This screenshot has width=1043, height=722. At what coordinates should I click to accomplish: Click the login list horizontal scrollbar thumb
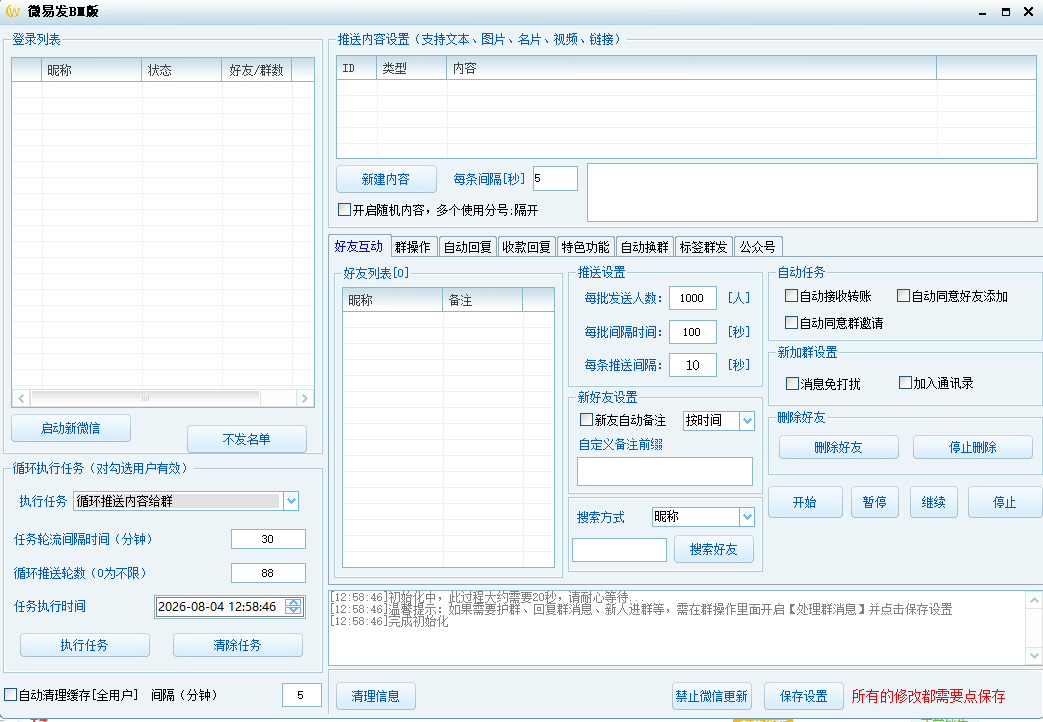145,398
